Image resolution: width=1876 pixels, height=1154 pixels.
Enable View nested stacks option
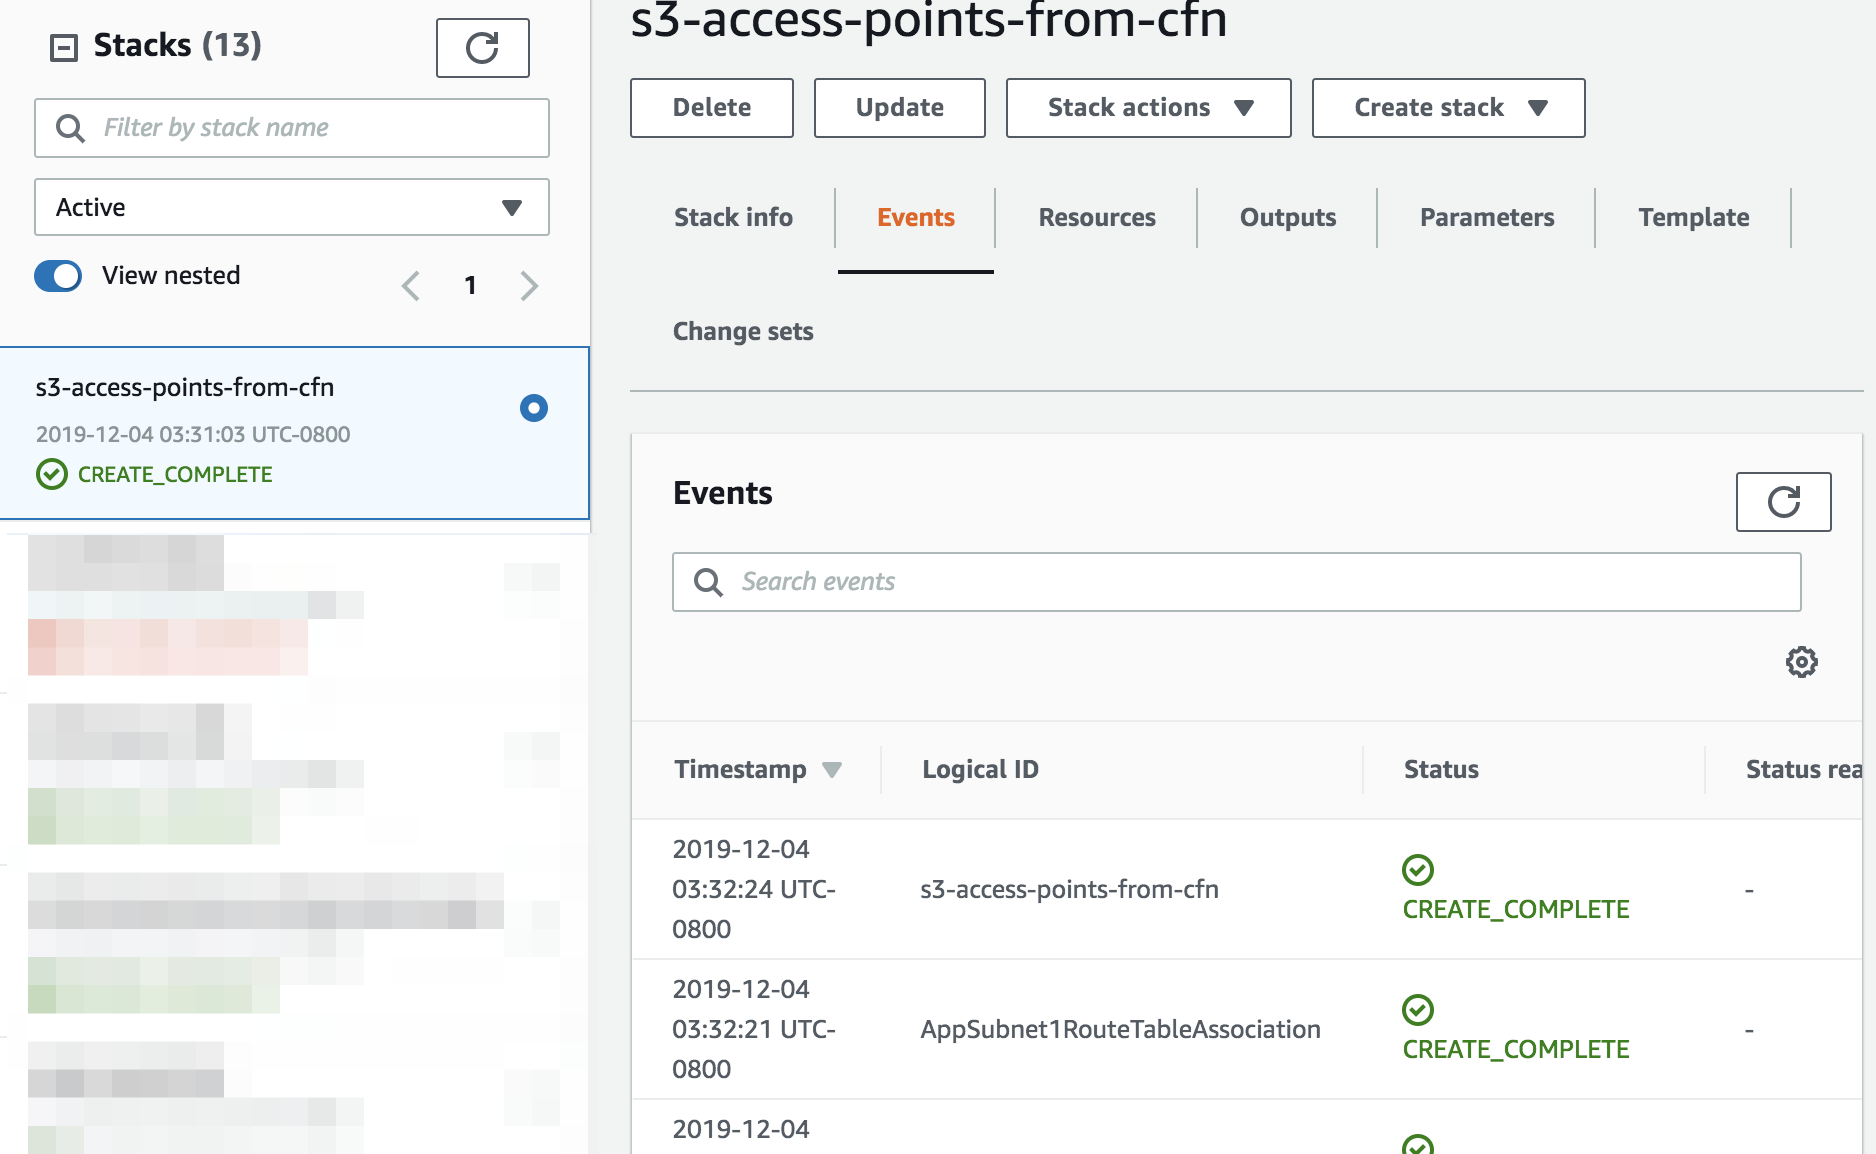57,275
